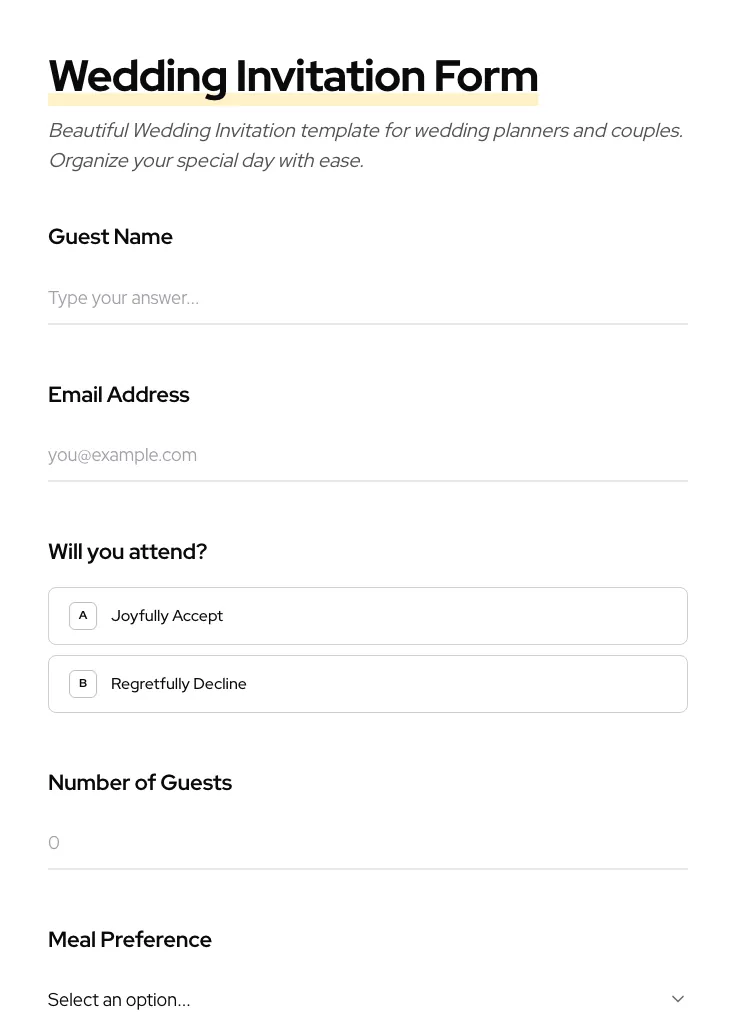Screen dimensions: 736x1024
Task: Click the Meal Preference dropdown chevron arrow
Action: pos(678,999)
